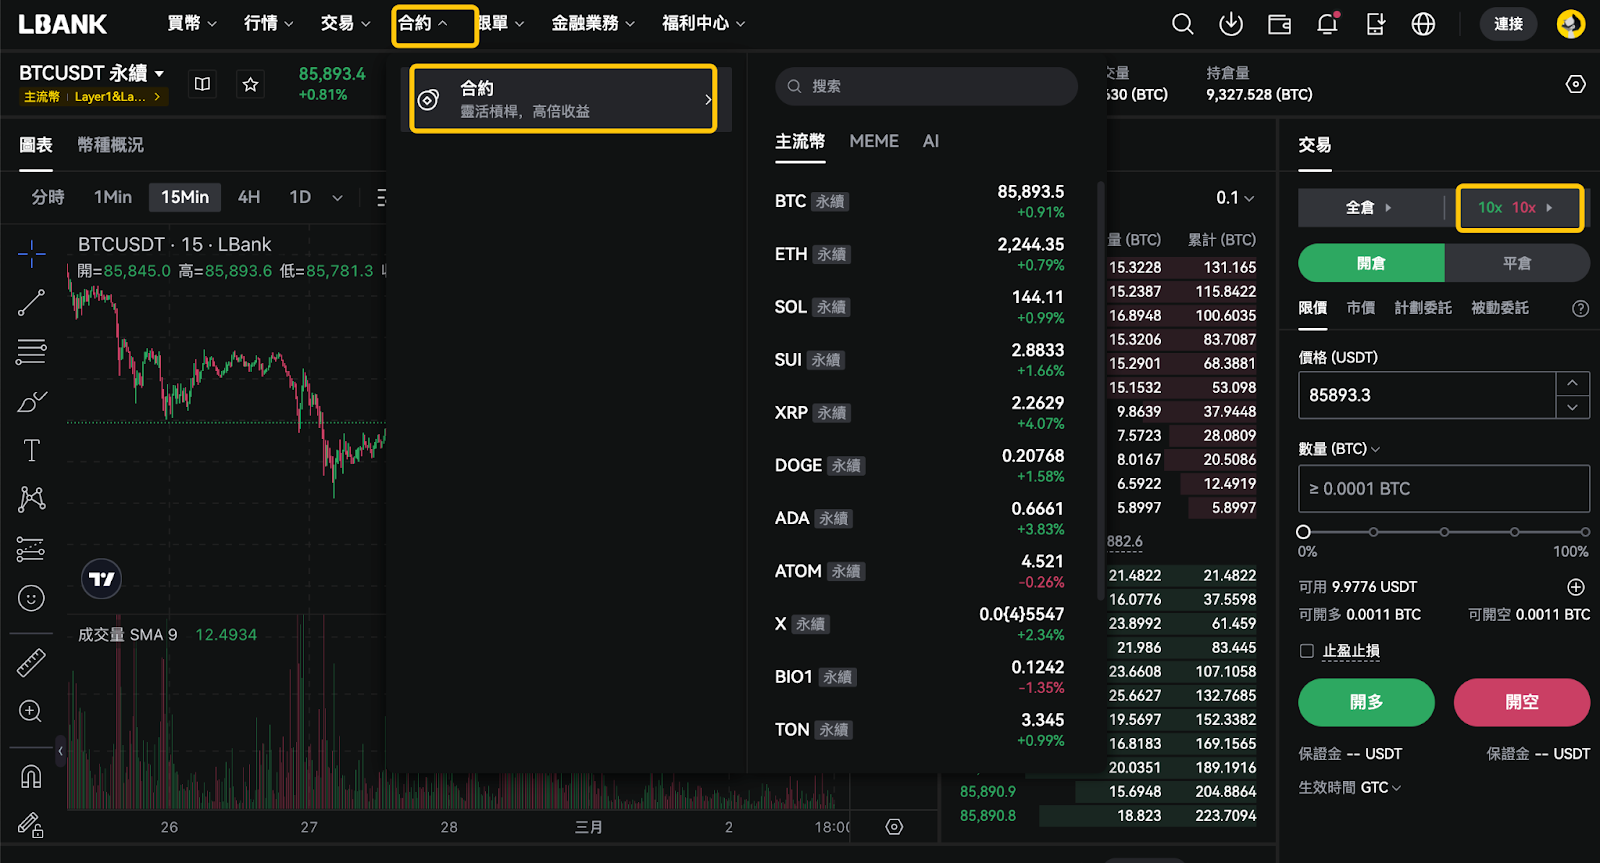Increase price with the up stepper
Viewport: 1600px width, 863px height.
[1573, 383]
